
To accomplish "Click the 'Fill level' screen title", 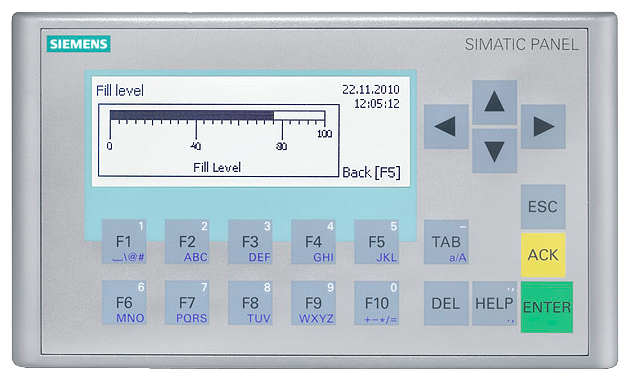I will pos(120,90).
